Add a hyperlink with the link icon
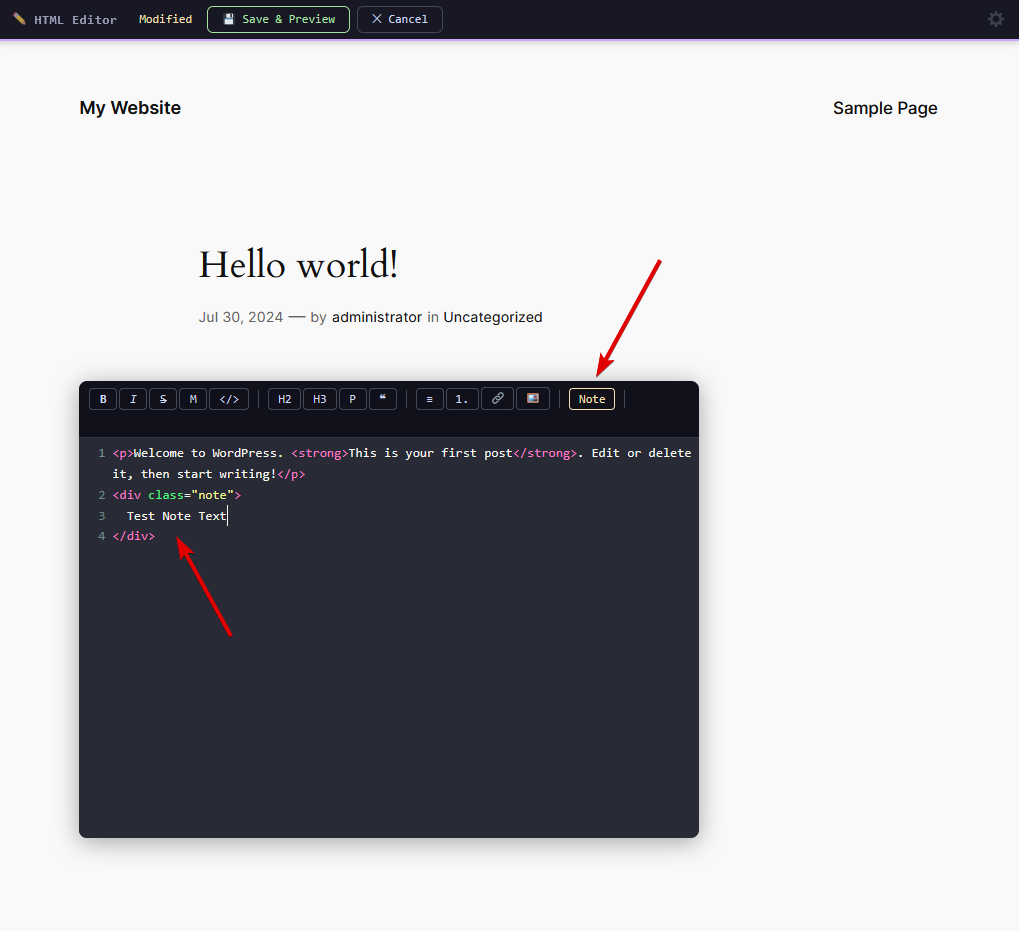Screen dimensions: 1019x931 (x=497, y=398)
